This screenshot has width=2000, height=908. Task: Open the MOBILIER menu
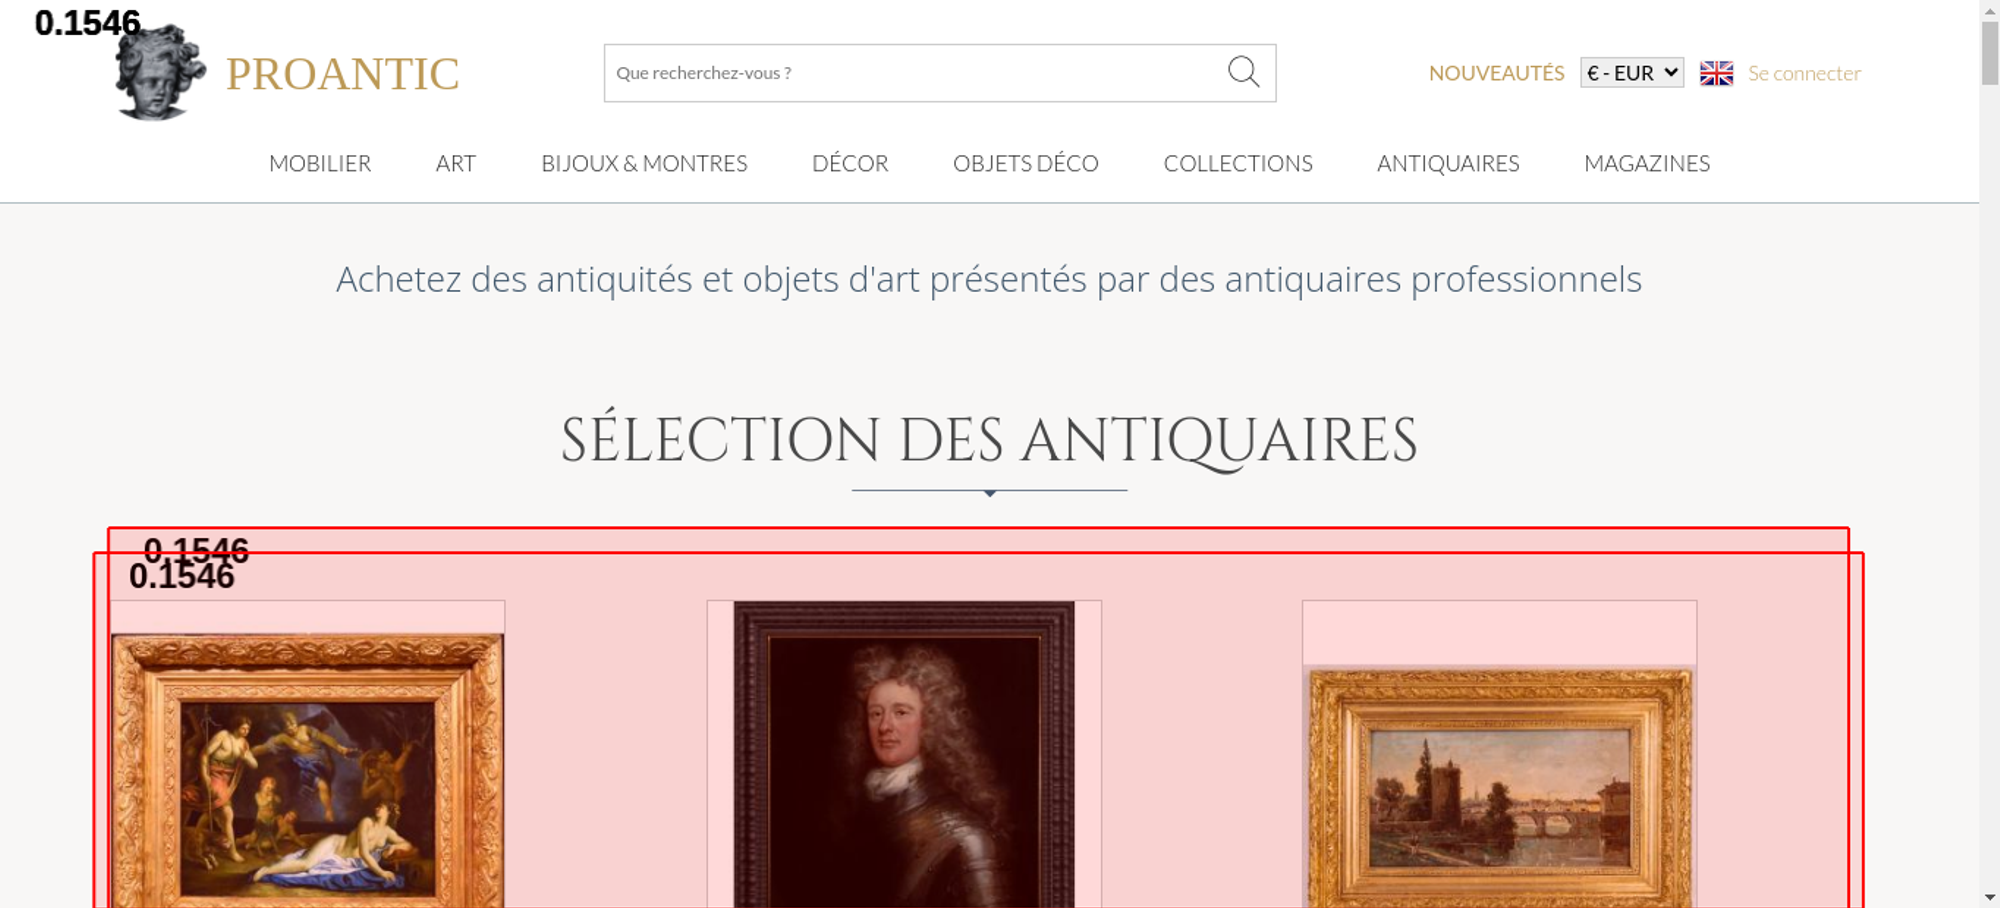coord(320,163)
